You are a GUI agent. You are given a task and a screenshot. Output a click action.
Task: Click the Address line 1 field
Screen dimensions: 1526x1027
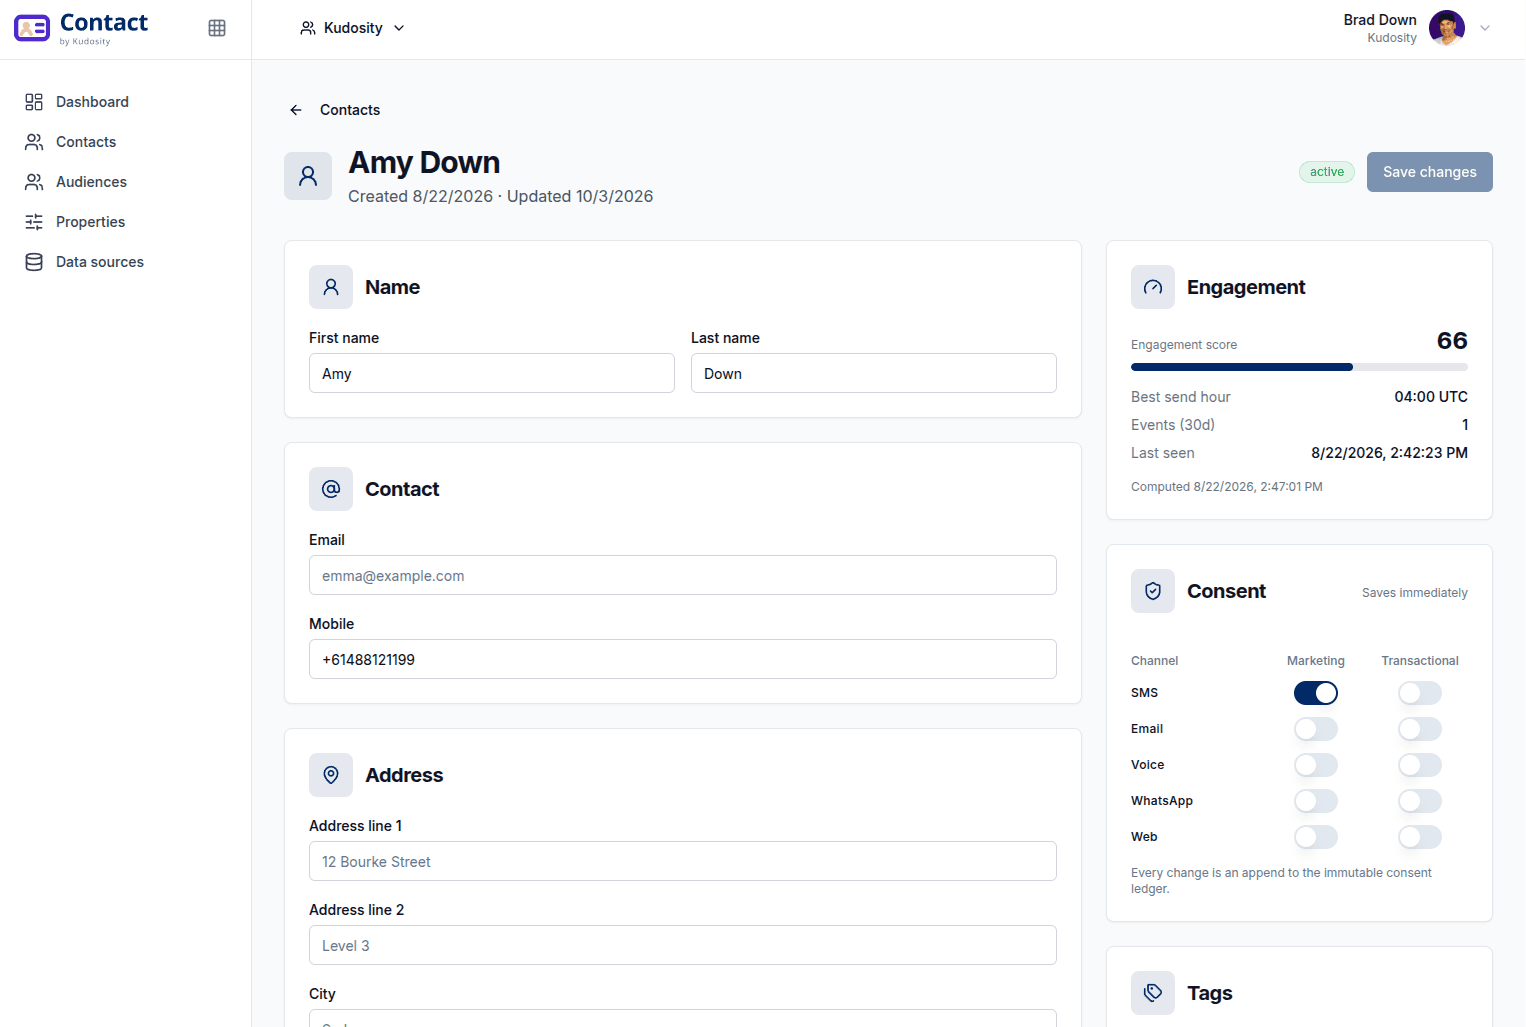click(x=683, y=861)
